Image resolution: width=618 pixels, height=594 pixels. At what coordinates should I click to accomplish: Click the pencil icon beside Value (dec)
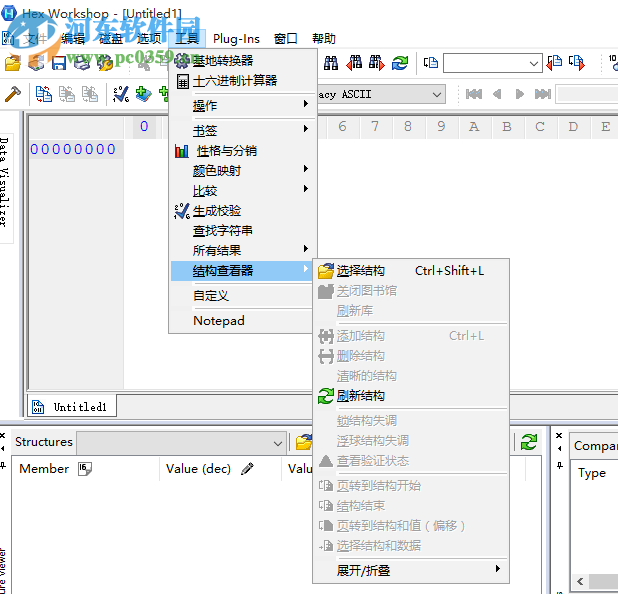247,468
